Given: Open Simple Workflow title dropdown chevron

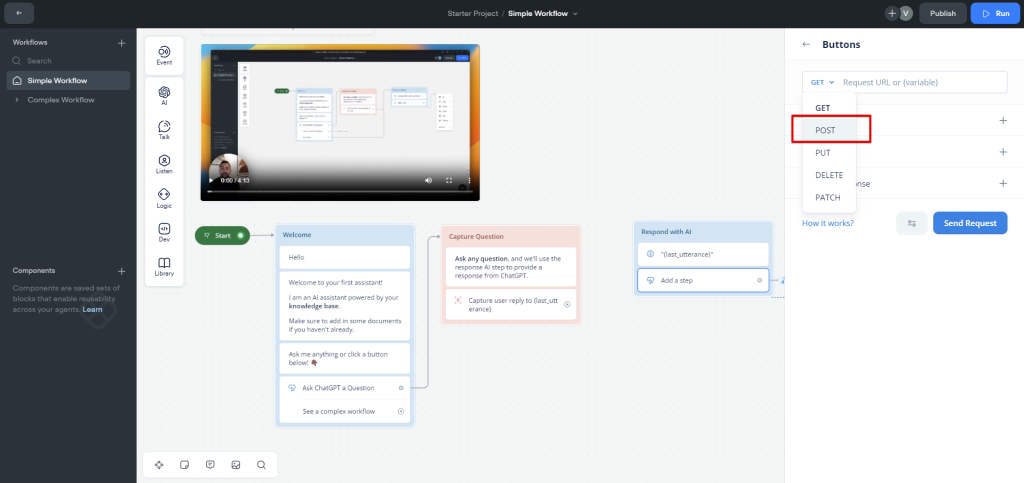Looking at the screenshot, I should click(x=575, y=13).
